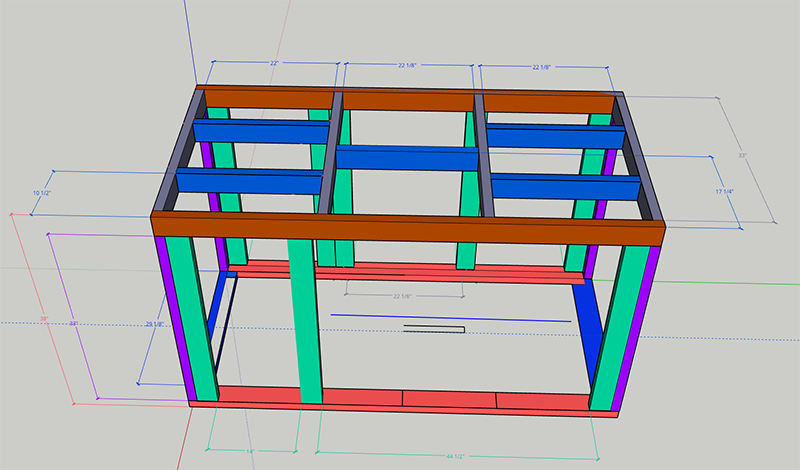Click the green 14" dimension label
This screenshot has width=800, height=470.
[250, 452]
